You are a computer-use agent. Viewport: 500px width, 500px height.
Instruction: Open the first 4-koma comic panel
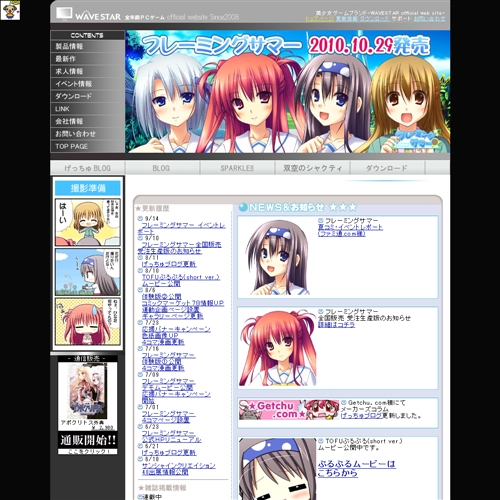pos(88,222)
